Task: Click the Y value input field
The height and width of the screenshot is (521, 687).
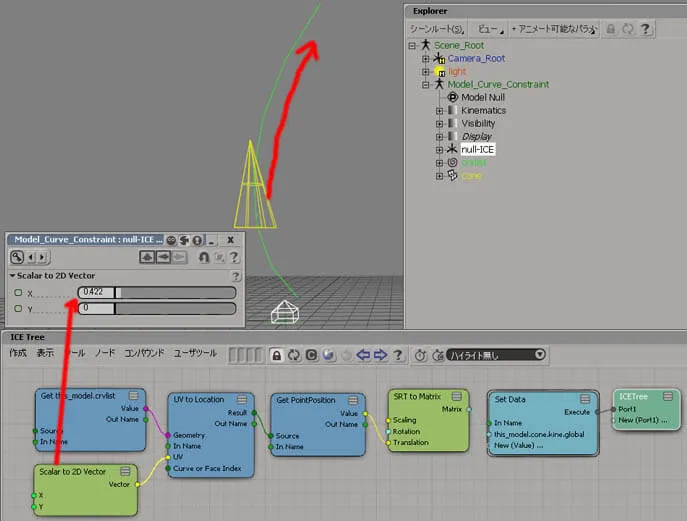Action: coord(96,308)
